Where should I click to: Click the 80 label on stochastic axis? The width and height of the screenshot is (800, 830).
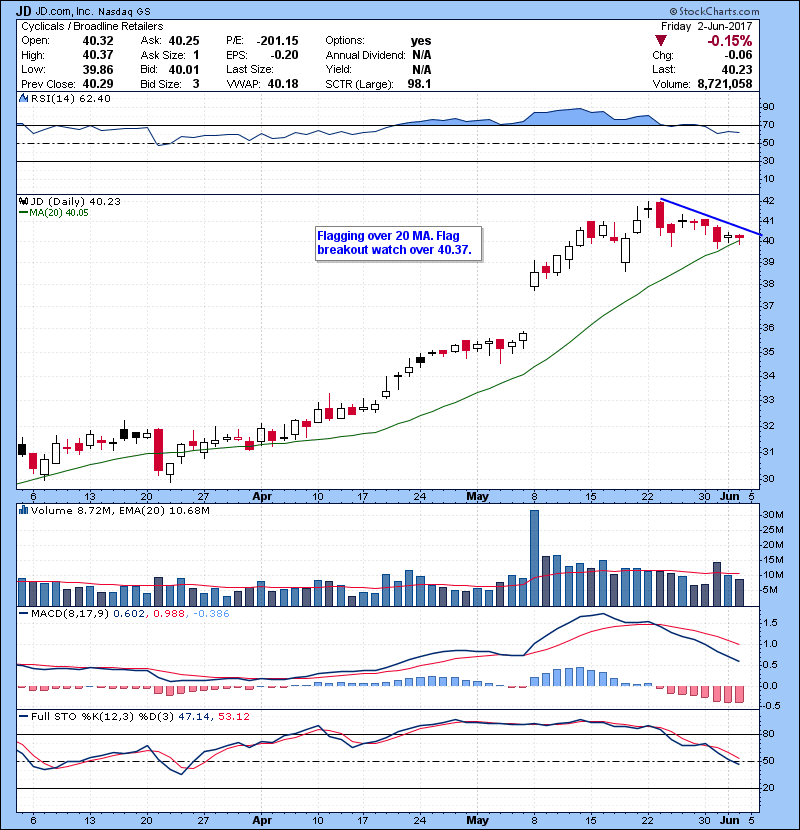(768, 734)
